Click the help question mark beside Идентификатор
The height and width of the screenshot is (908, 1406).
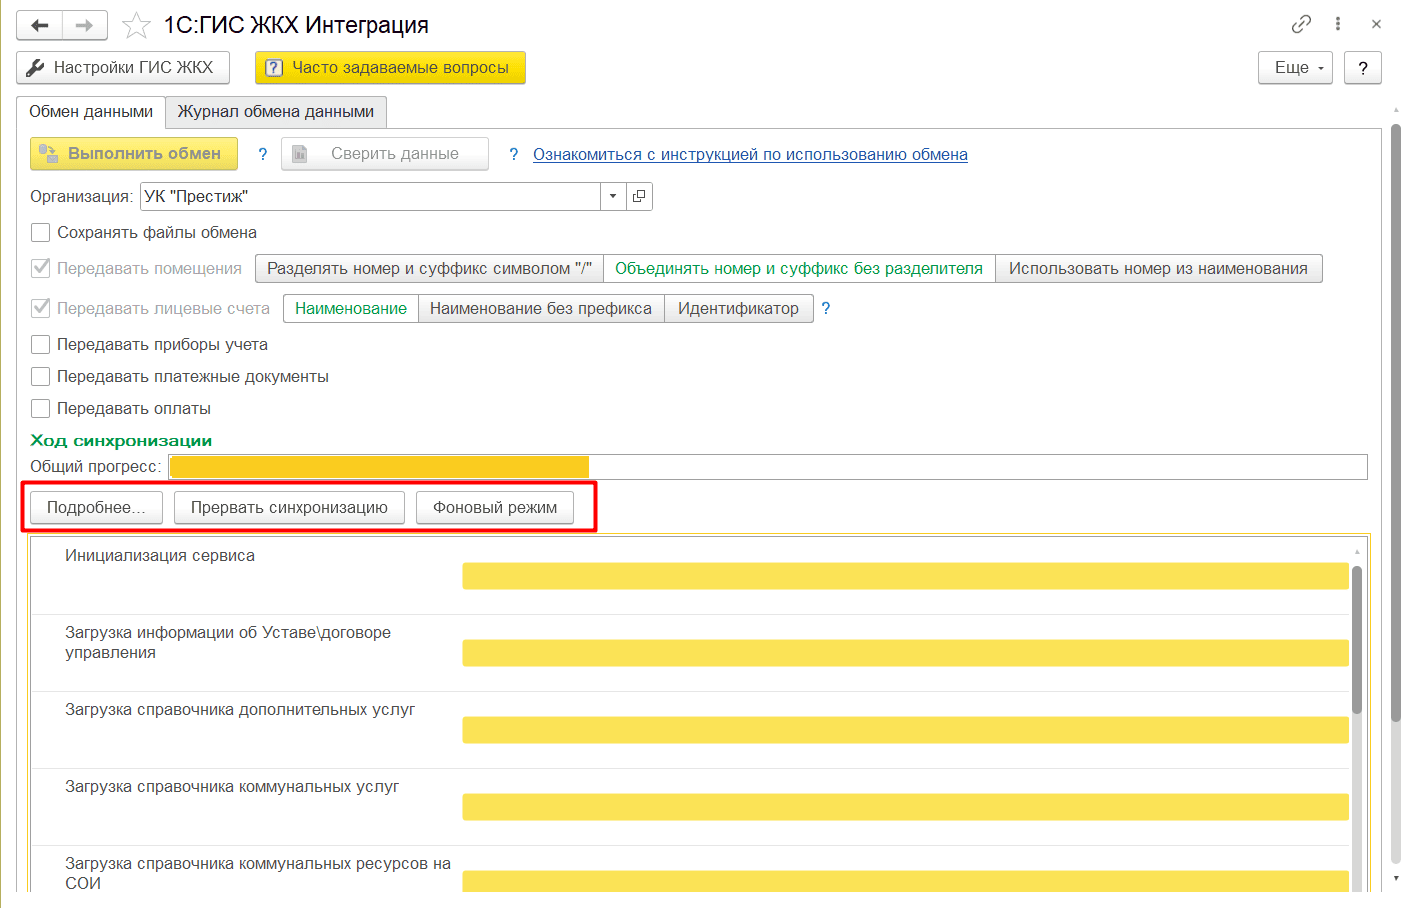(x=826, y=308)
